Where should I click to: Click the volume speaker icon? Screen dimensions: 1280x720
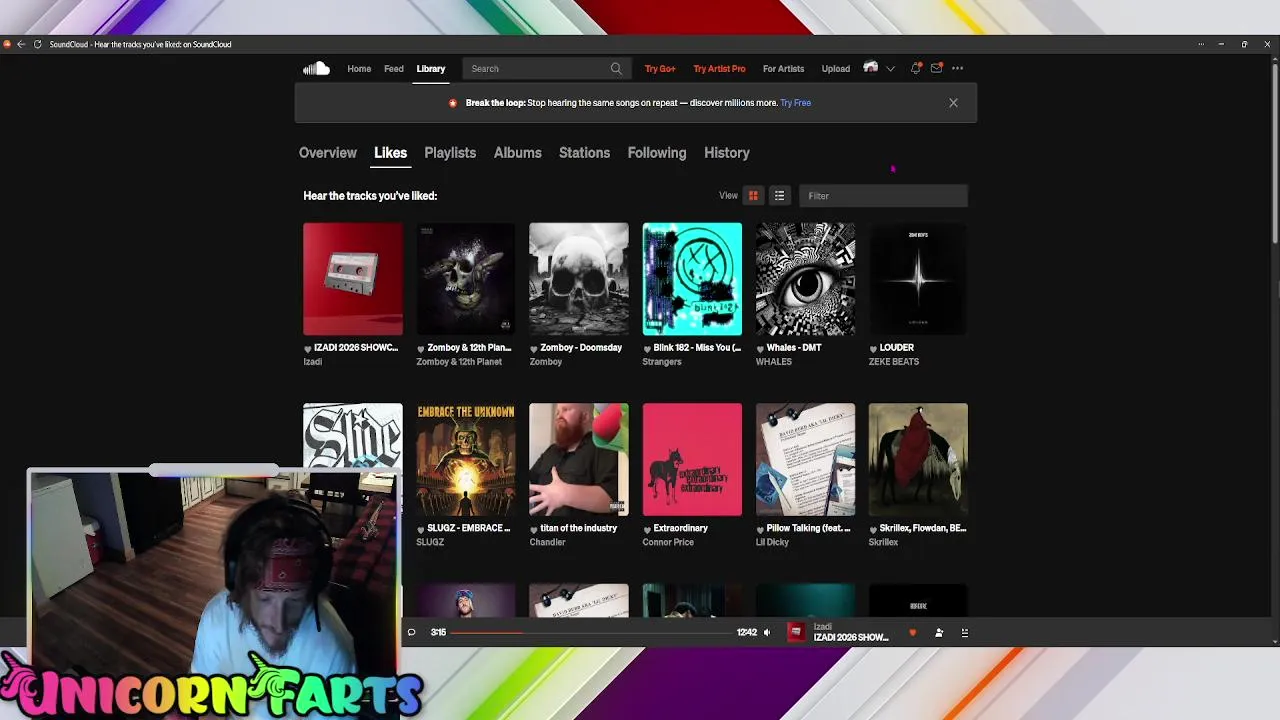click(767, 632)
